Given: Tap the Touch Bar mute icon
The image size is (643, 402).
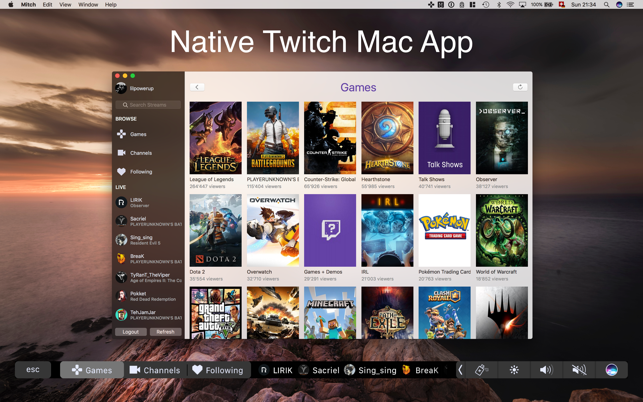Looking at the screenshot, I should 579,370.
